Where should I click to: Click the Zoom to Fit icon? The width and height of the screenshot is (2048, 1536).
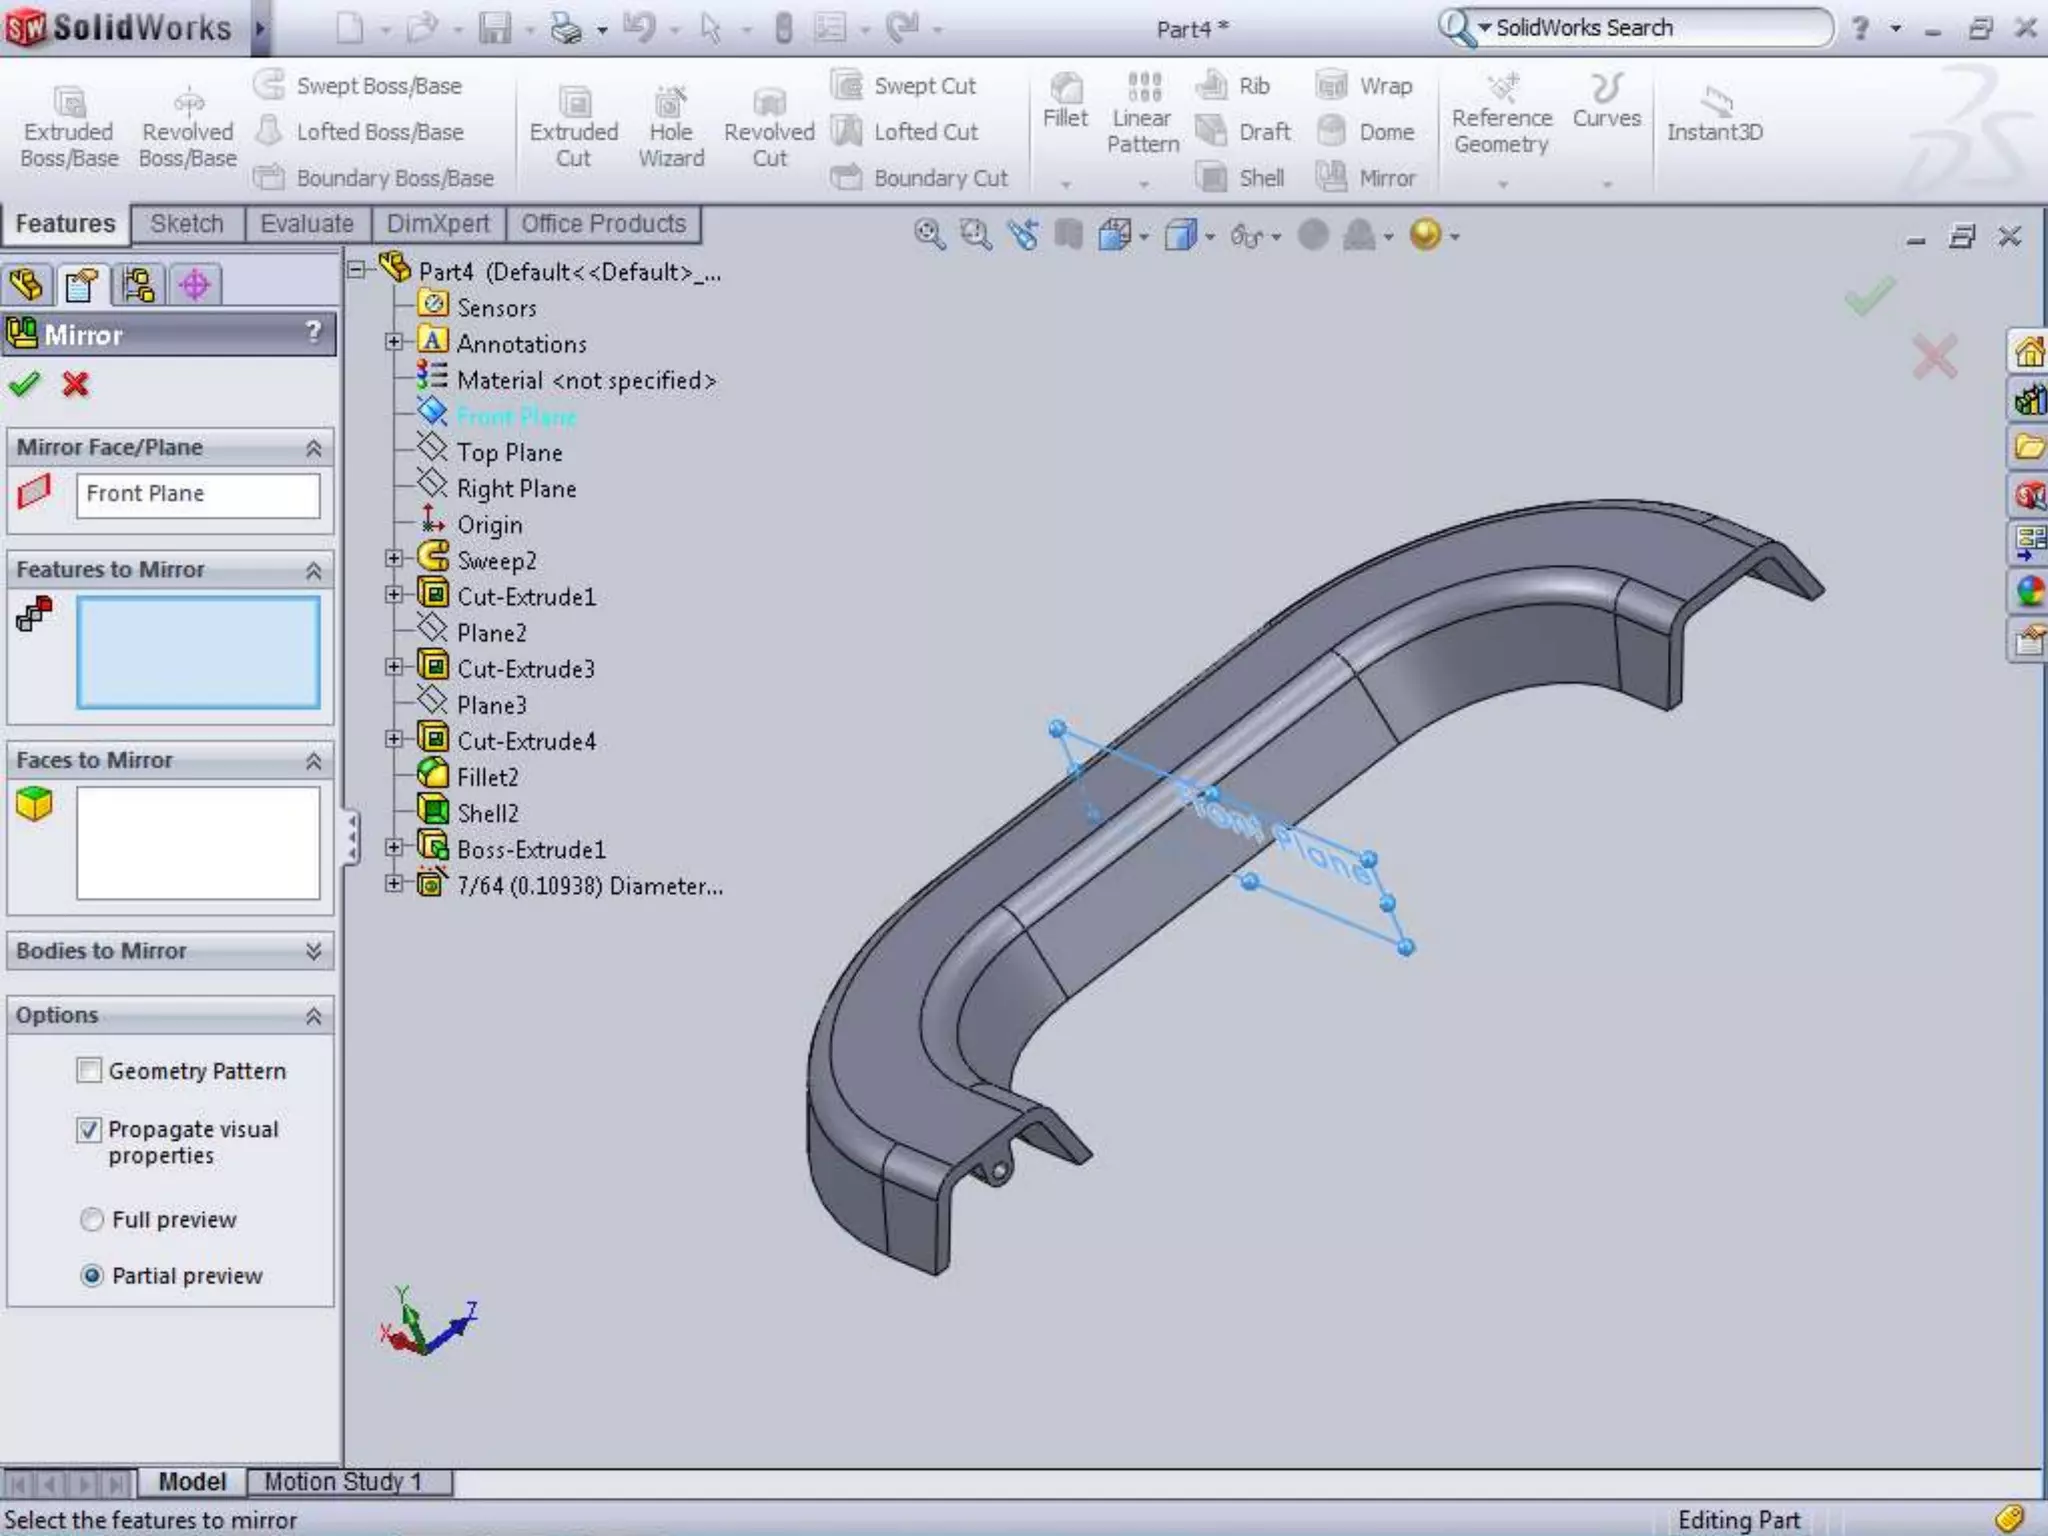coord(928,235)
